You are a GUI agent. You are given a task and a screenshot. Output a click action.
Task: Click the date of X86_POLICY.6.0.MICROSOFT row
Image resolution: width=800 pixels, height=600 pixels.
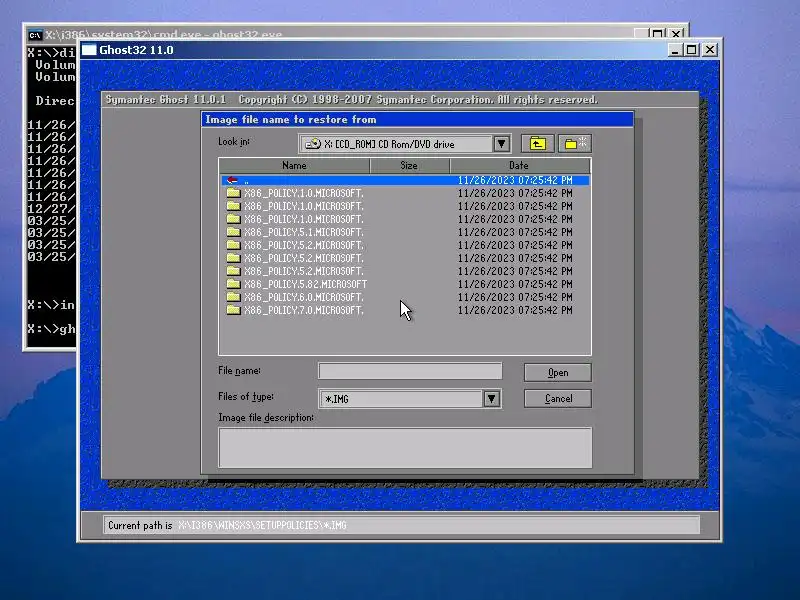click(x=515, y=297)
